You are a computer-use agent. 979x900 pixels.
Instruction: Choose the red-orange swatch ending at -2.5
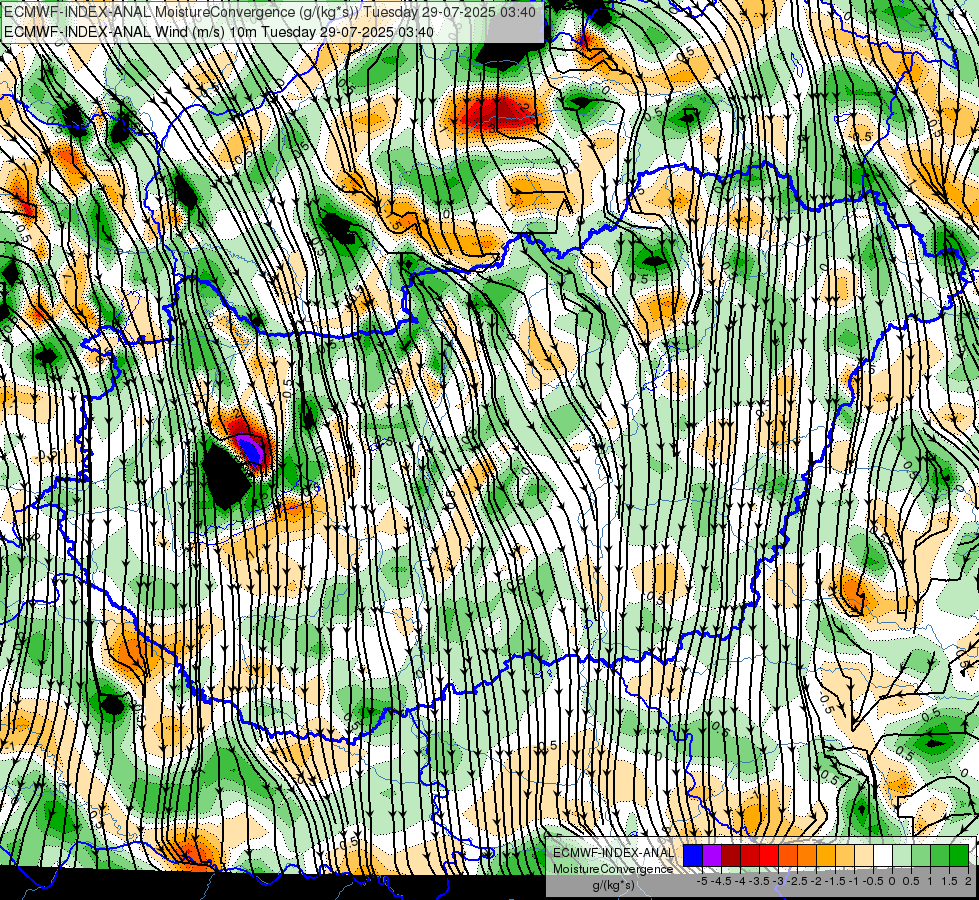788,855
